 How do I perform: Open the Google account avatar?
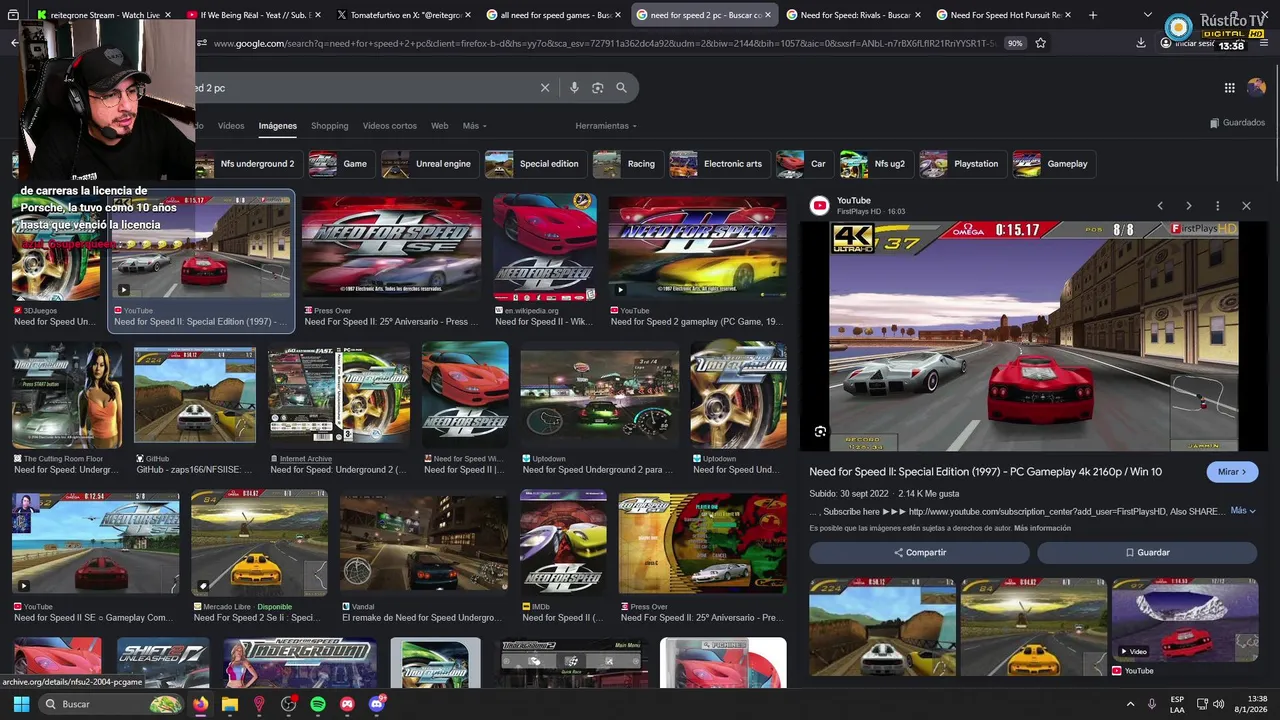click(1256, 88)
